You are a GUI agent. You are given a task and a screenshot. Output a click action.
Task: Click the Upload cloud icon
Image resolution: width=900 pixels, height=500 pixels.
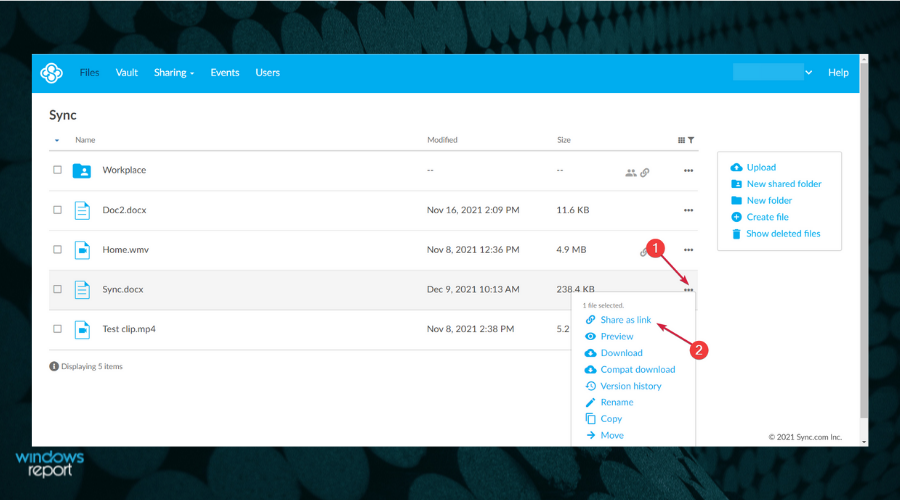pyautogui.click(x=736, y=167)
